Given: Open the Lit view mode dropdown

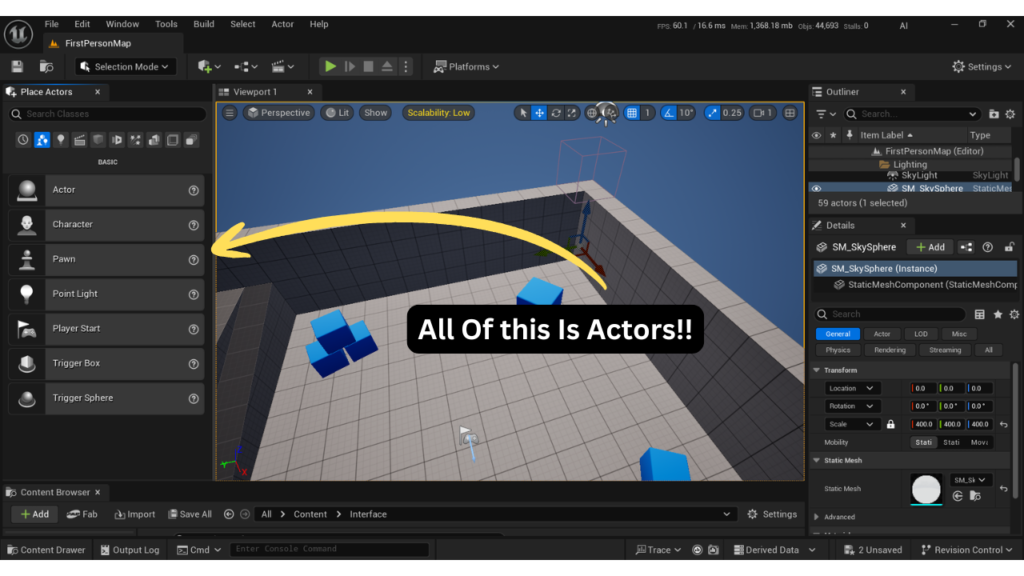Looking at the screenshot, I should pos(338,113).
